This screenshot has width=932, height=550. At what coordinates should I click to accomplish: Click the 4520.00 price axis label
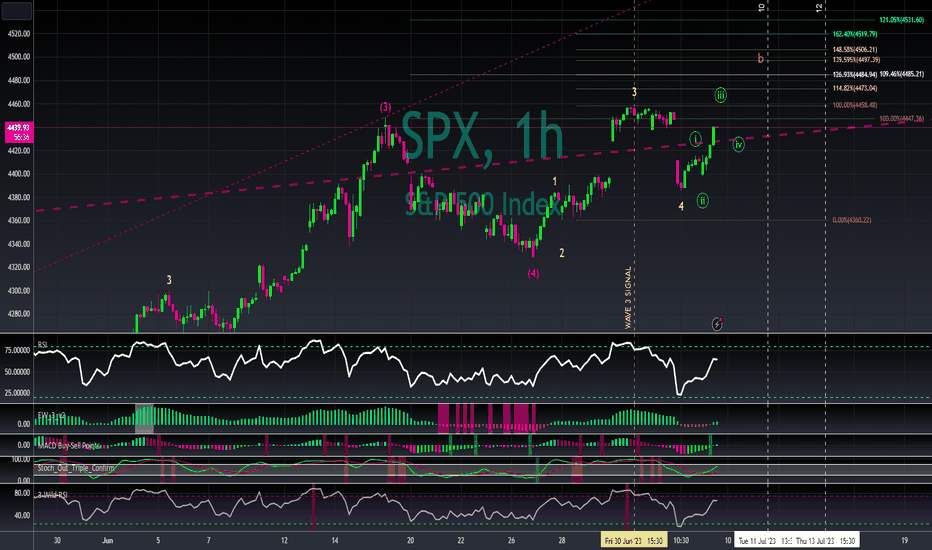point(18,34)
